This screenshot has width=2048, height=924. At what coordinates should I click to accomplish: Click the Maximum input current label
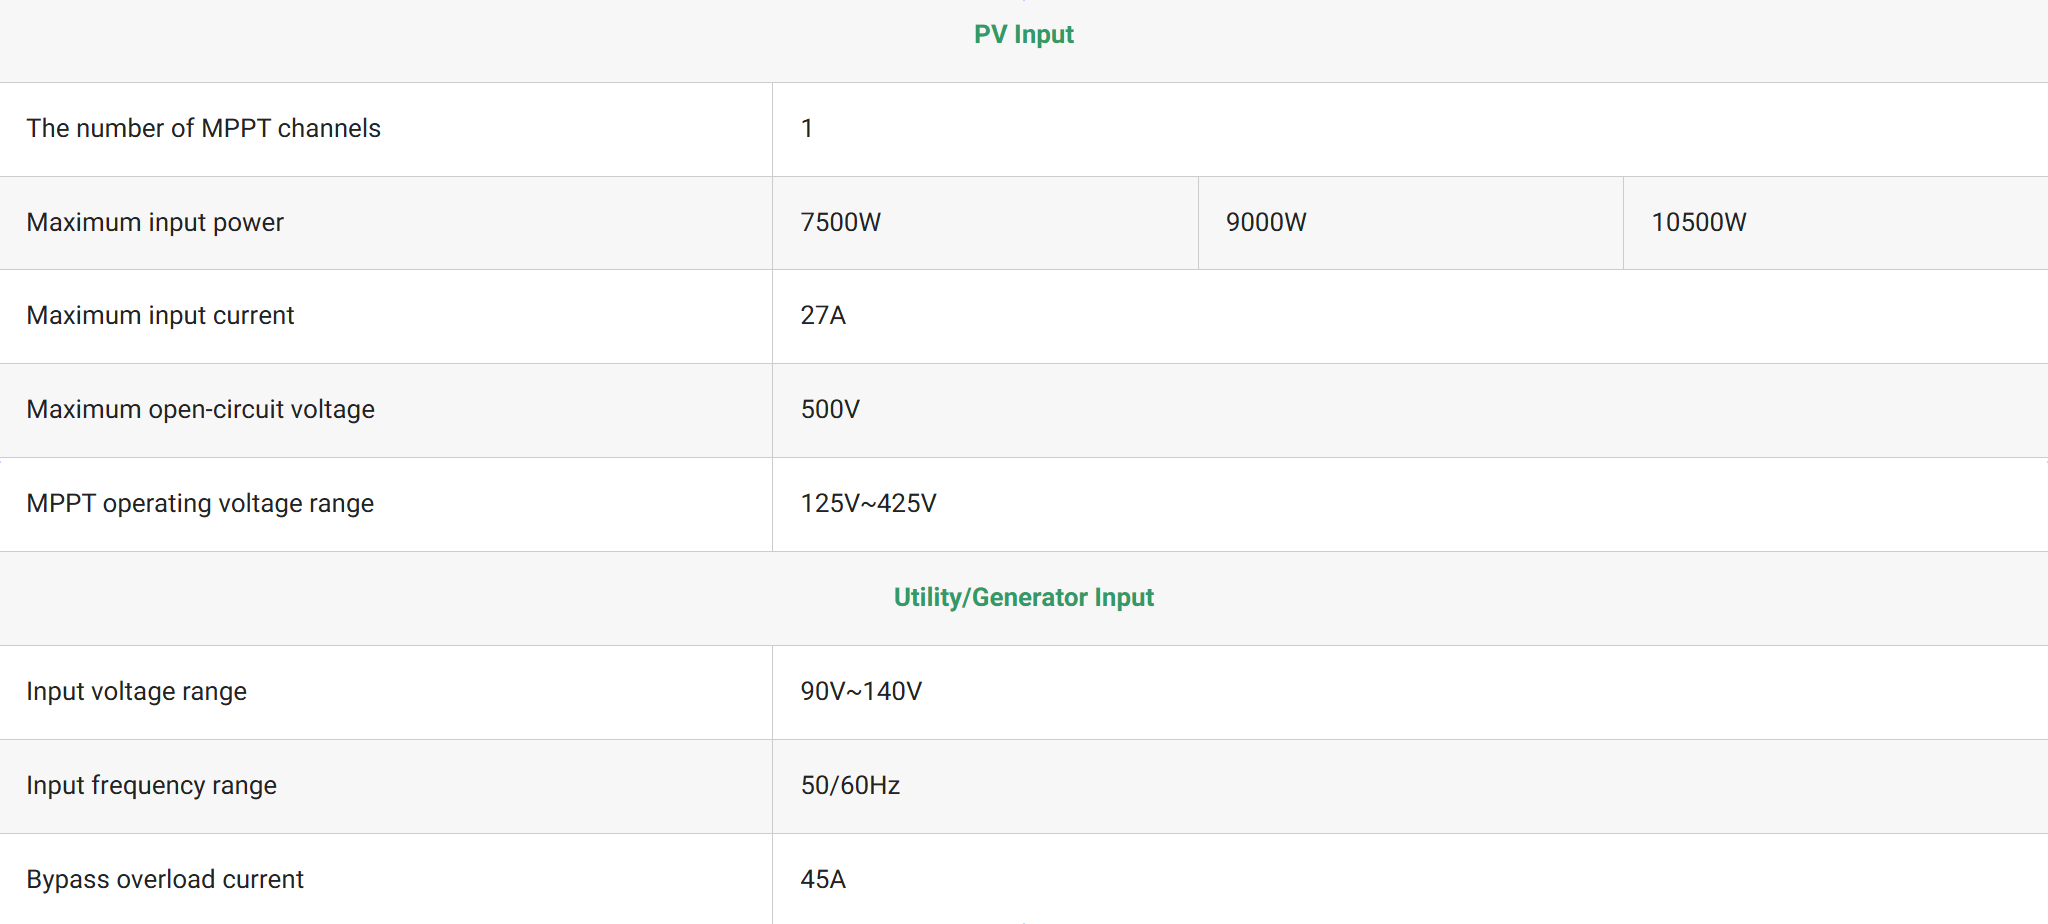pos(160,316)
